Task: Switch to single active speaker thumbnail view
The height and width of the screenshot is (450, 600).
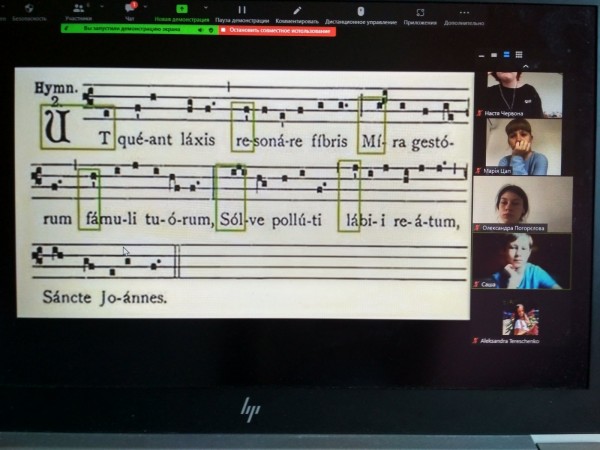Action: [x=494, y=55]
